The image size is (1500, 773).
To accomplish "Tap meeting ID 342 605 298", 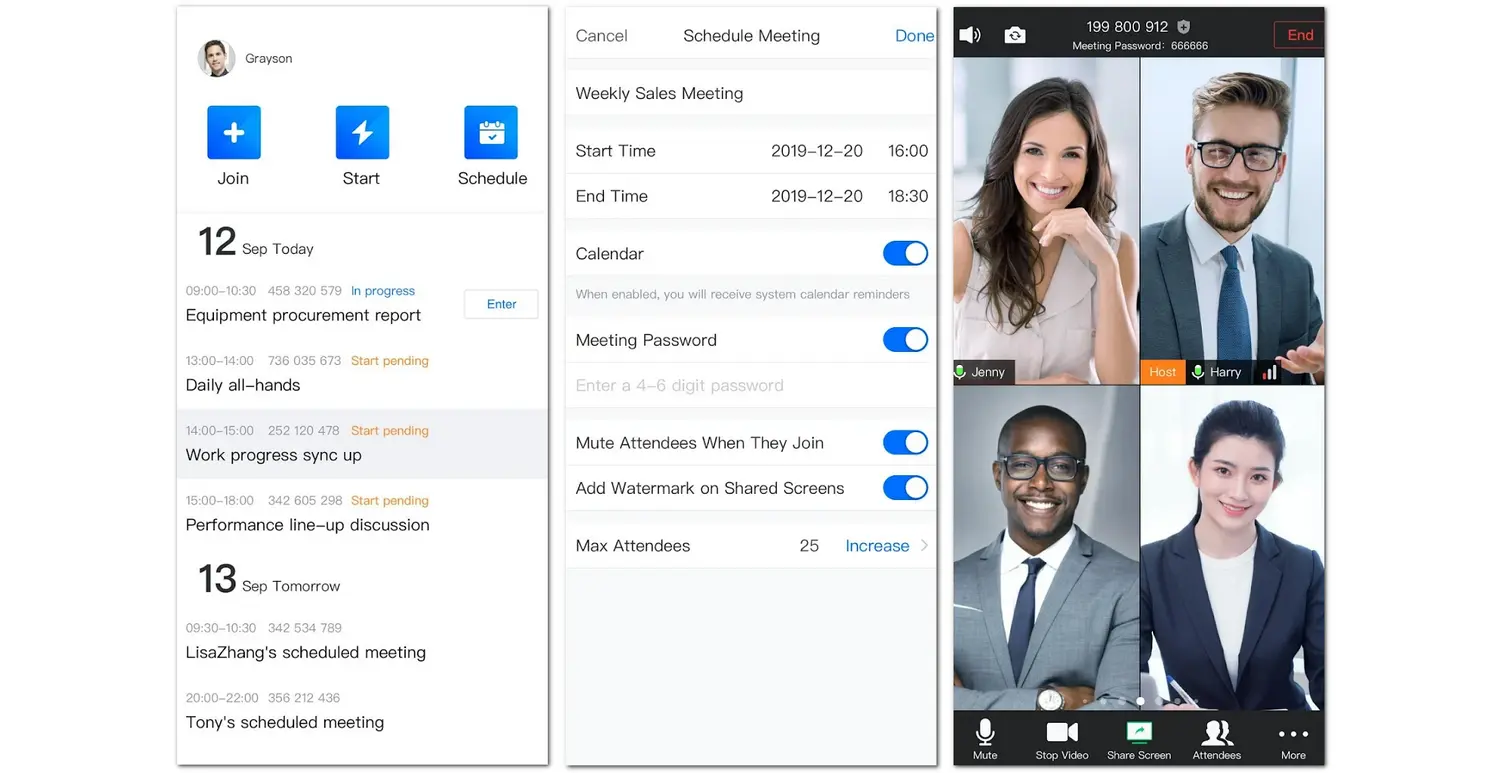I will [305, 501].
